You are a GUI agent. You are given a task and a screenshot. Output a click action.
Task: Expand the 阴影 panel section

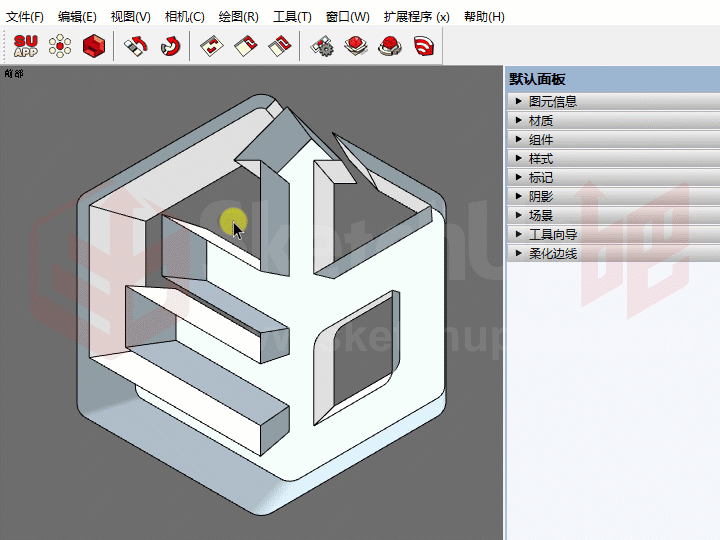(x=541, y=196)
